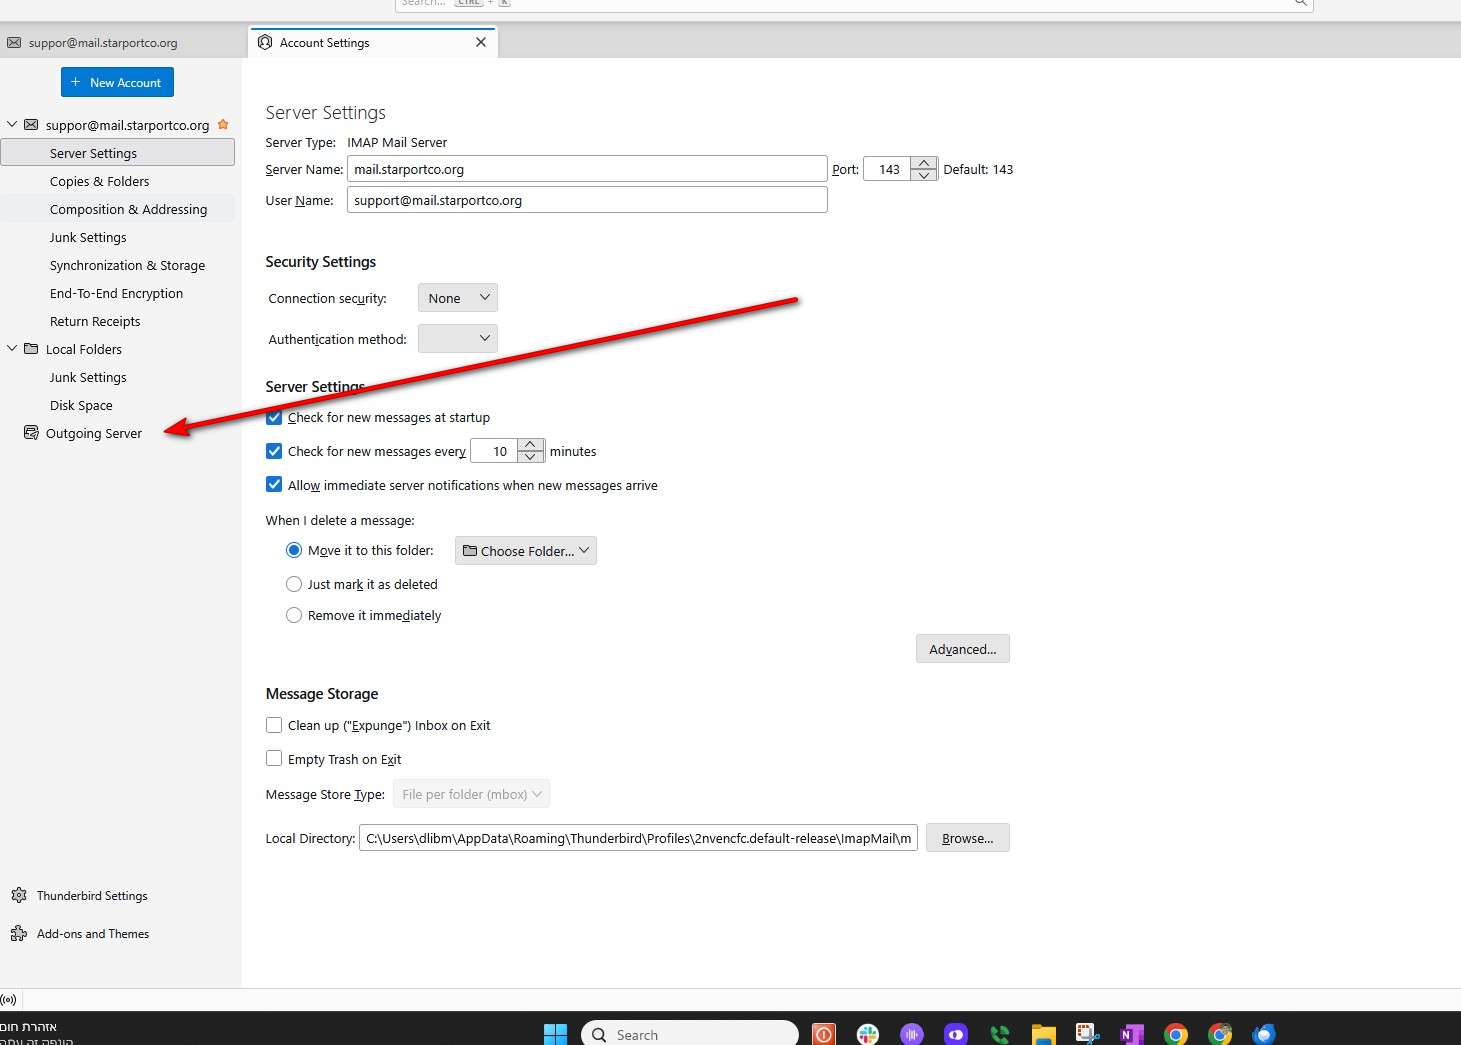The width and height of the screenshot is (1461, 1045).
Task: Open Thunderbird Settings
Action: tap(92, 896)
